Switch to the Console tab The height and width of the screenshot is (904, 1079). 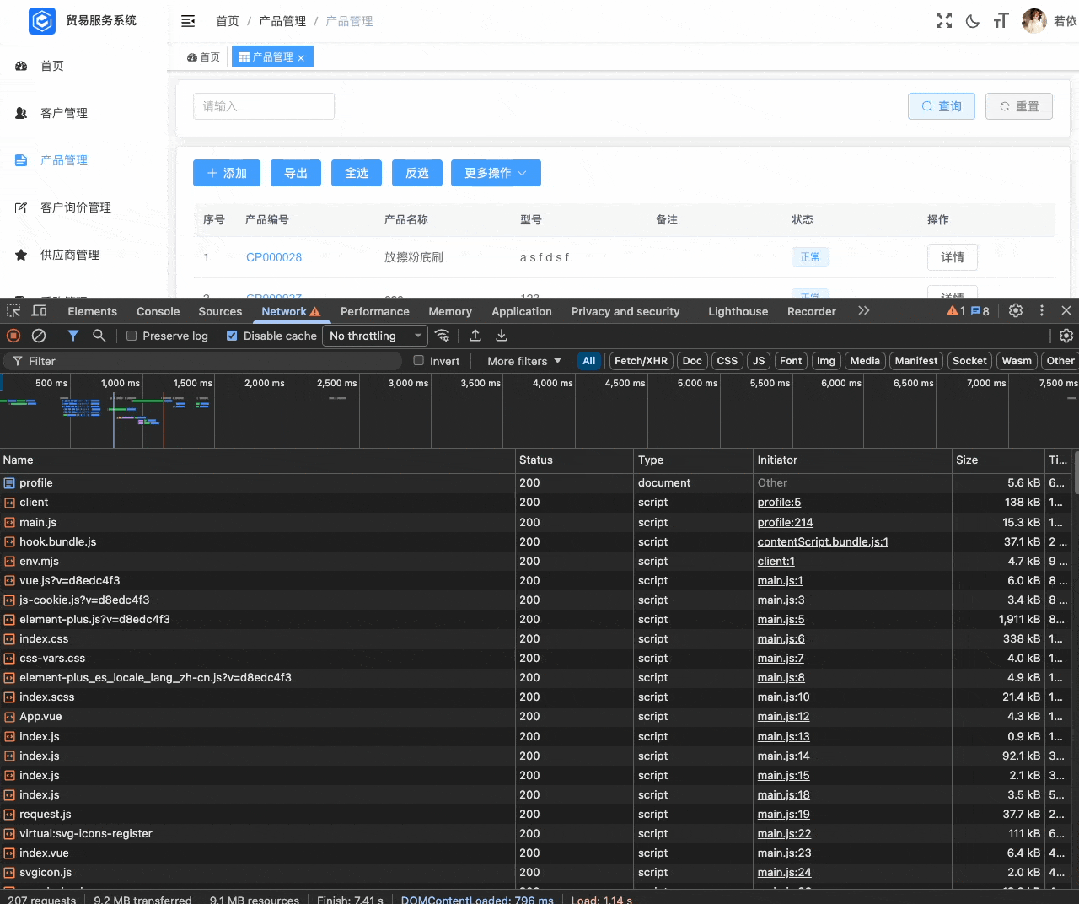[158, 311]
